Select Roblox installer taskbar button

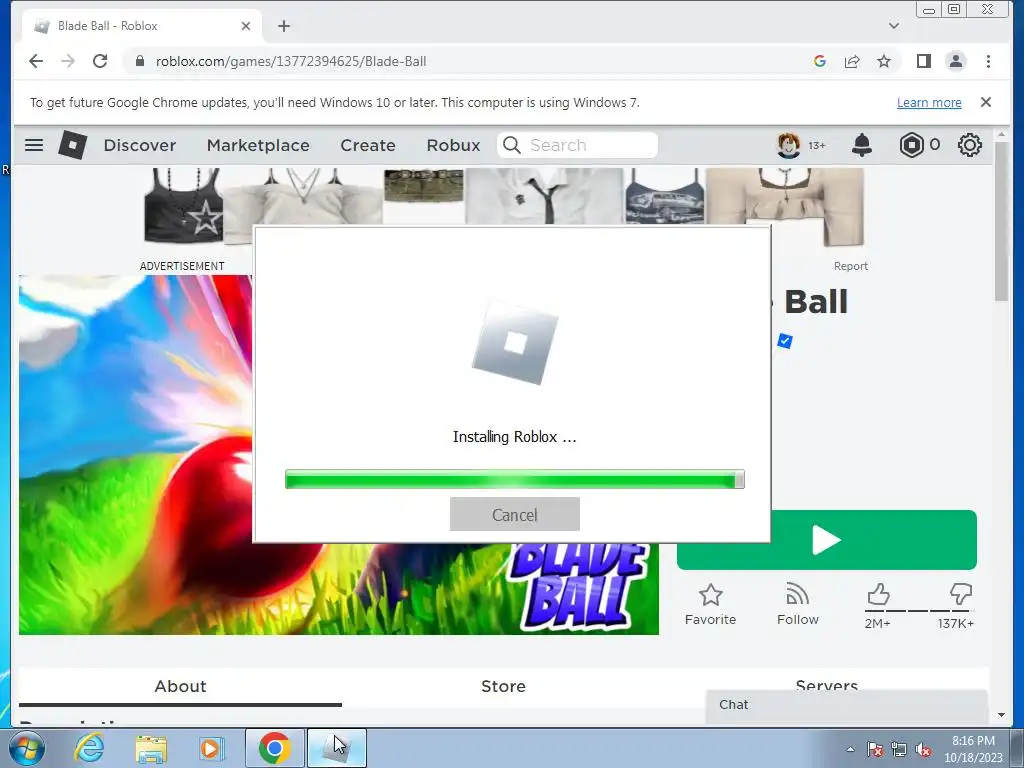pyautogui.click(x=336, y=748)
